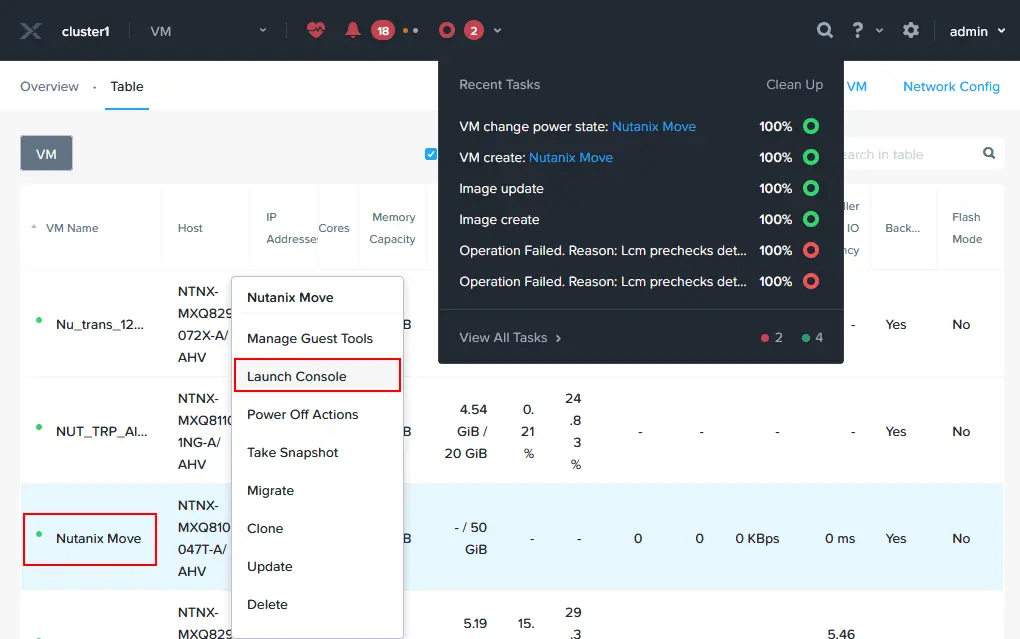1020x639 pixels.
Task: Click the red tasks circle icon in header
Action: [446, 31]
